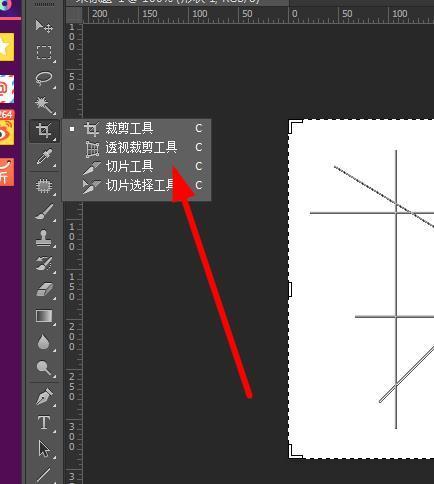Select the Brush tool
Viewport: 434px width, 484px height.
pyautogui.click(x=44, y=212)
